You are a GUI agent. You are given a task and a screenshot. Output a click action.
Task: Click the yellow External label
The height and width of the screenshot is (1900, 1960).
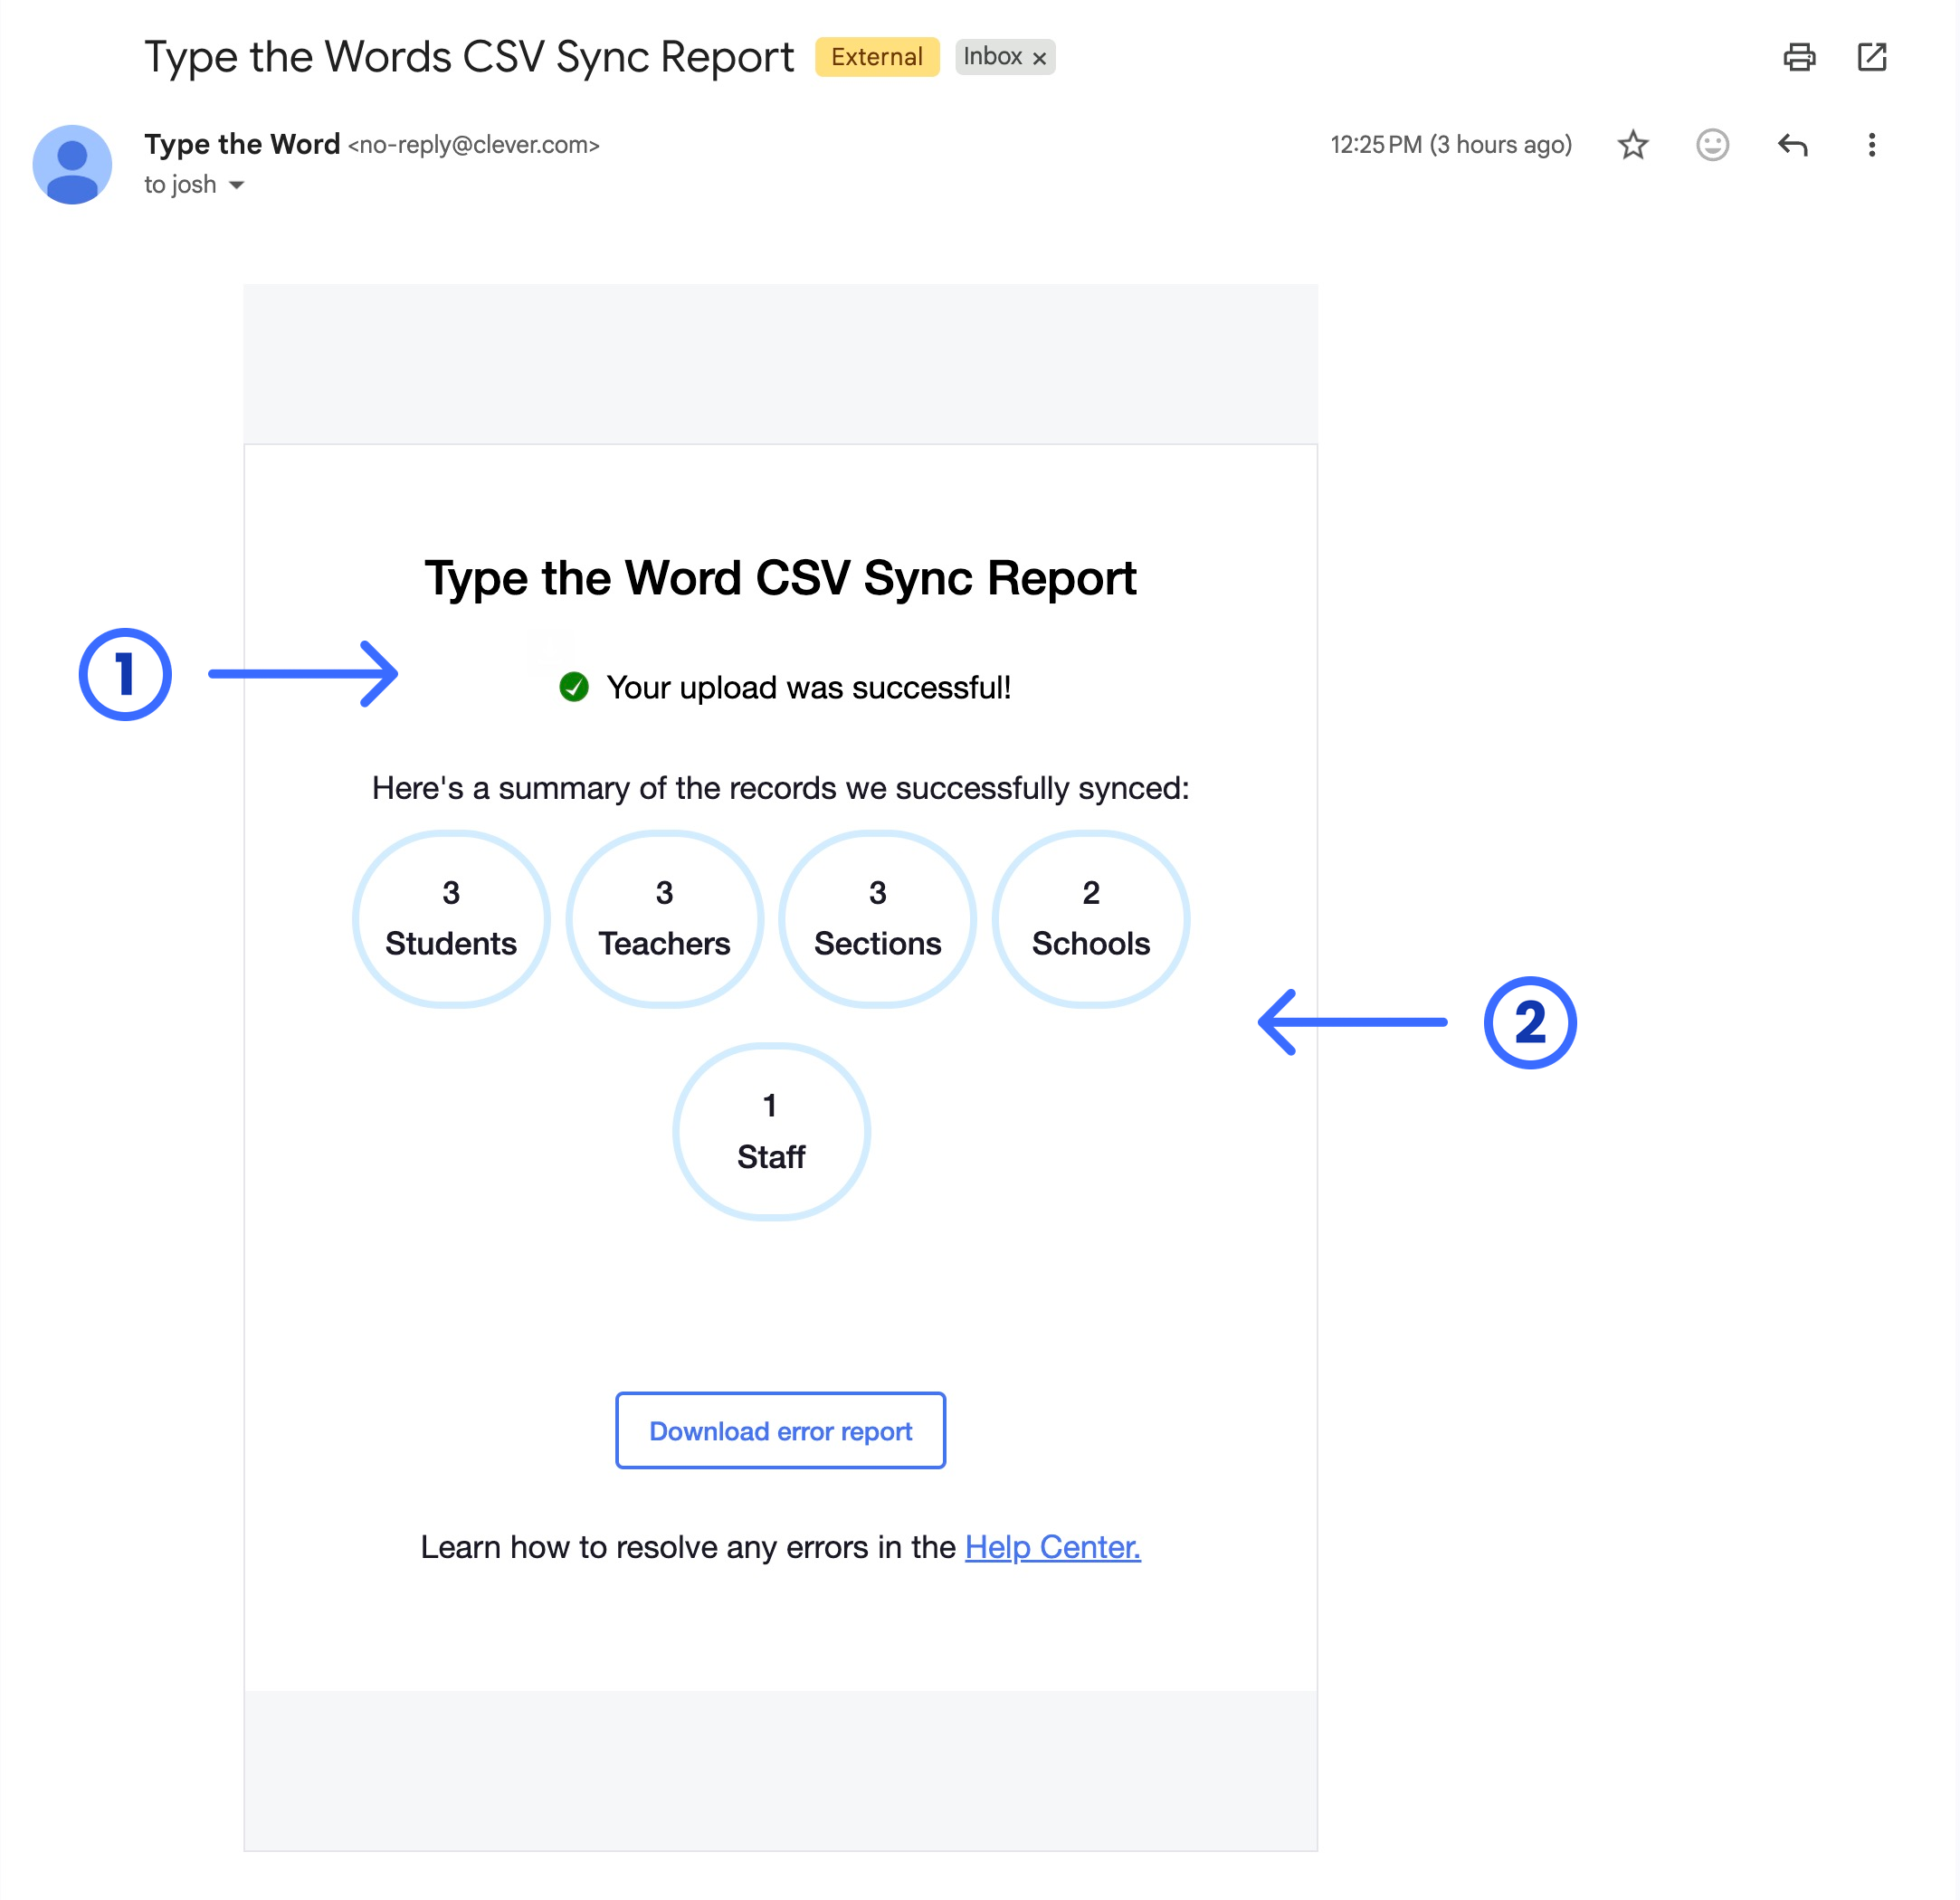pyautogui.click(x=877, y=57)
